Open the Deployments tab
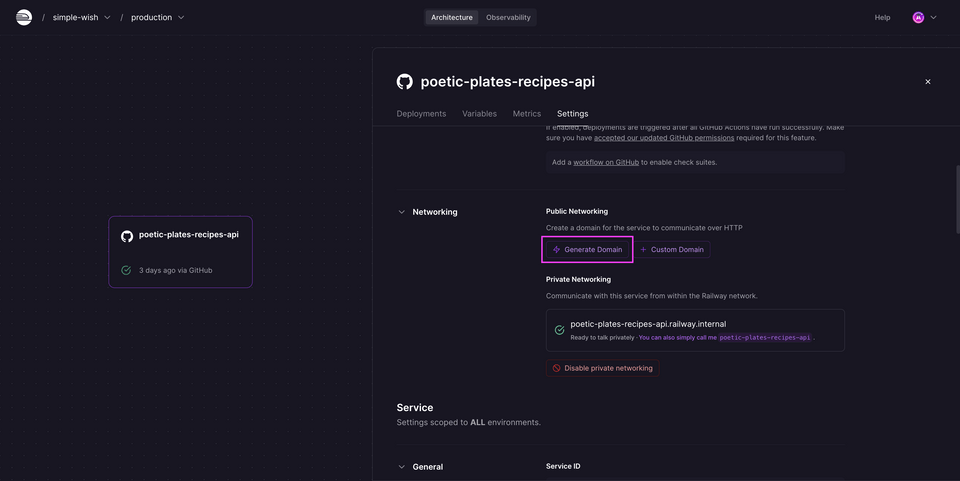The width and height of the screenshot is (960, 481). 421,114
